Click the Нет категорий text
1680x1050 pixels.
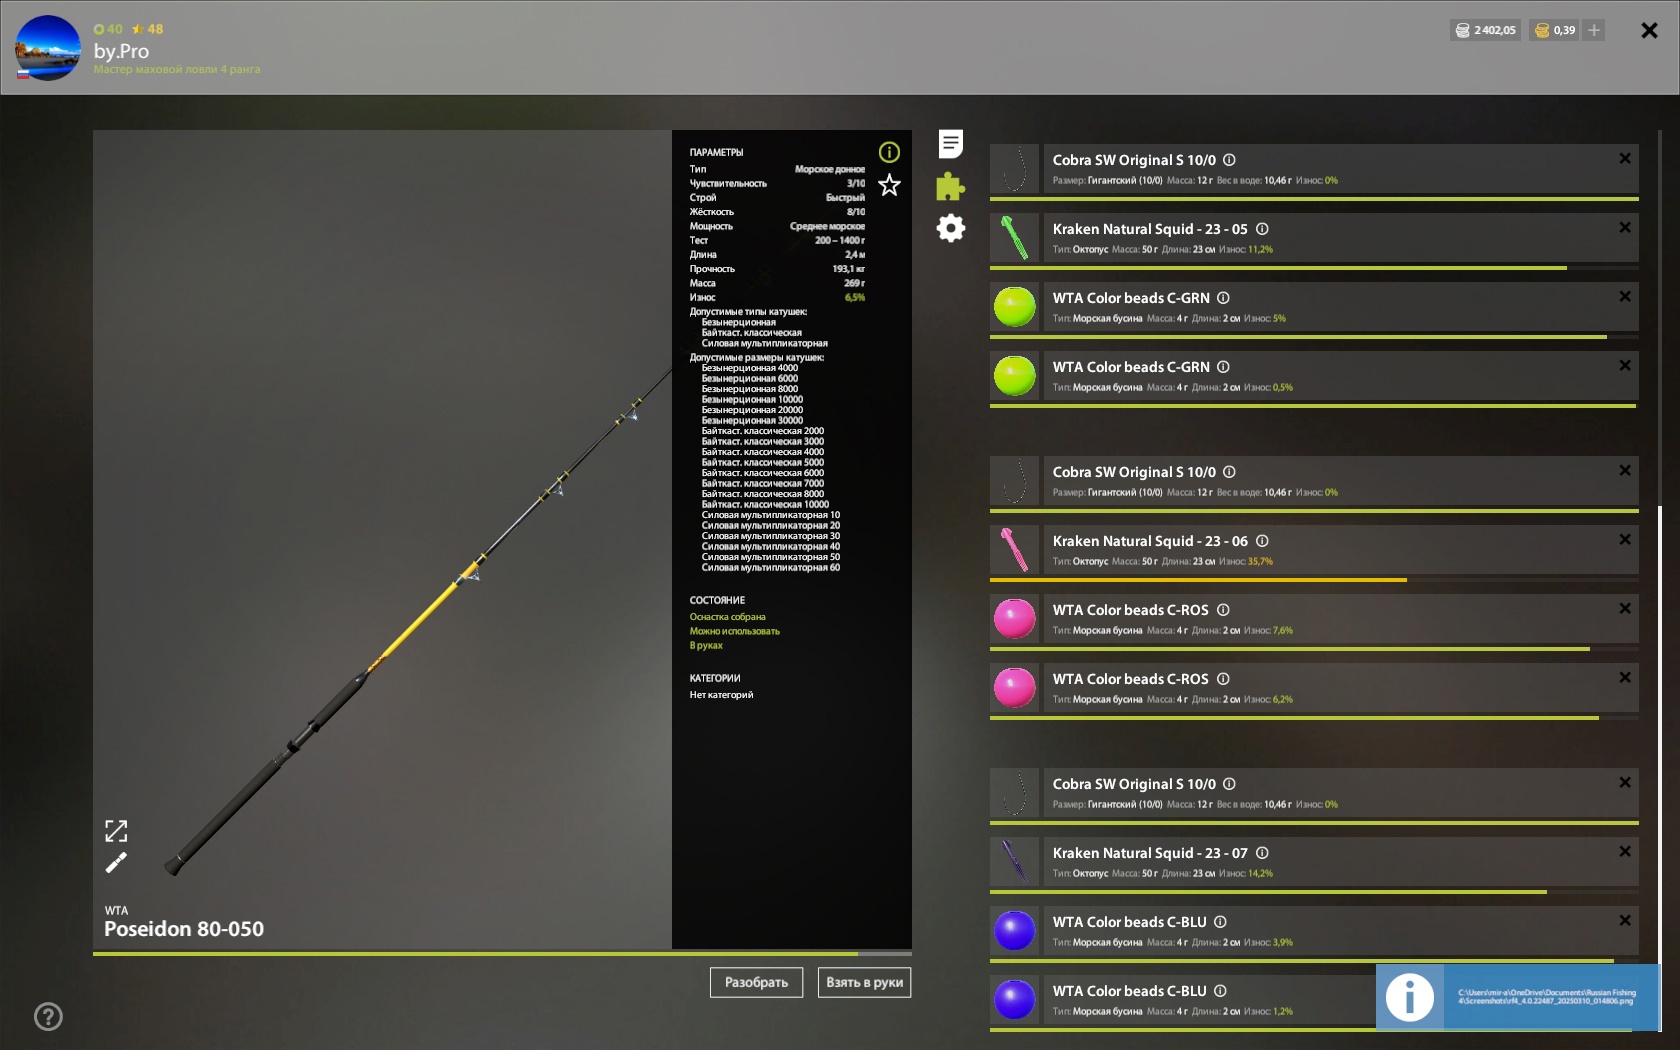click(x=721, y=695)
